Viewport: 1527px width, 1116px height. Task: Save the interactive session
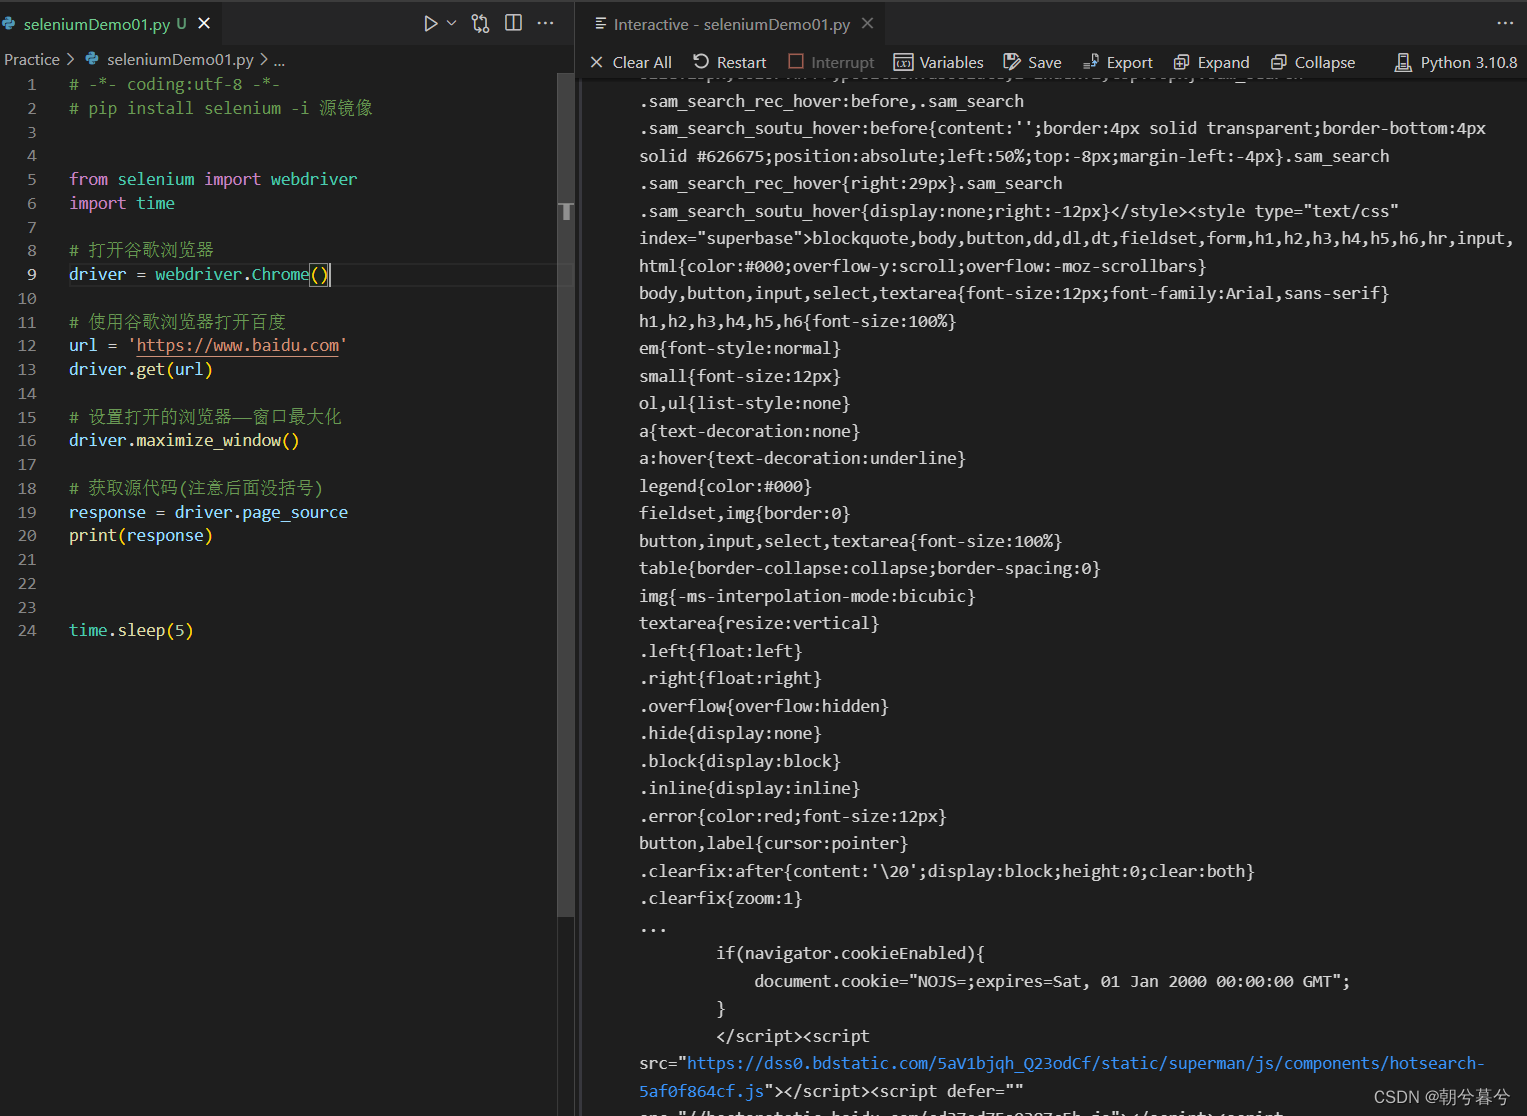pos(1032,62)
